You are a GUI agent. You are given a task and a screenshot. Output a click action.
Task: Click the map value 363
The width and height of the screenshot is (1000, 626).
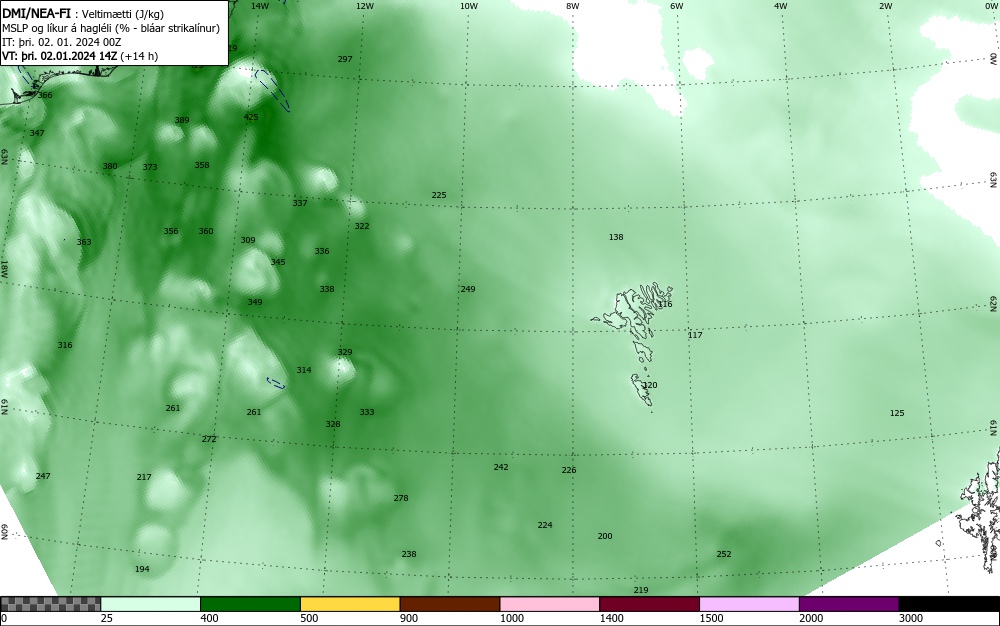84,242
